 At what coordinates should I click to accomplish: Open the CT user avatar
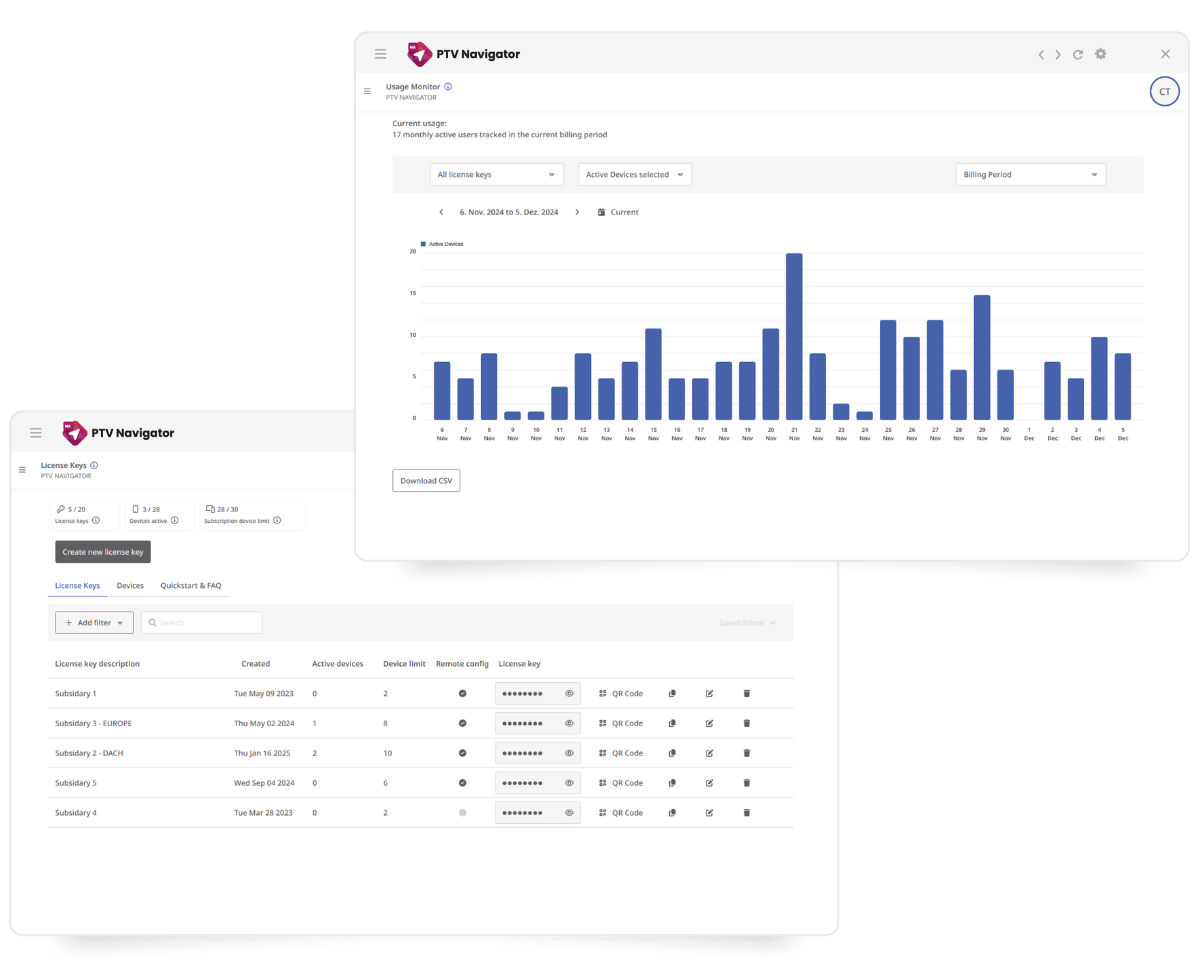(x=1164, y=91)
